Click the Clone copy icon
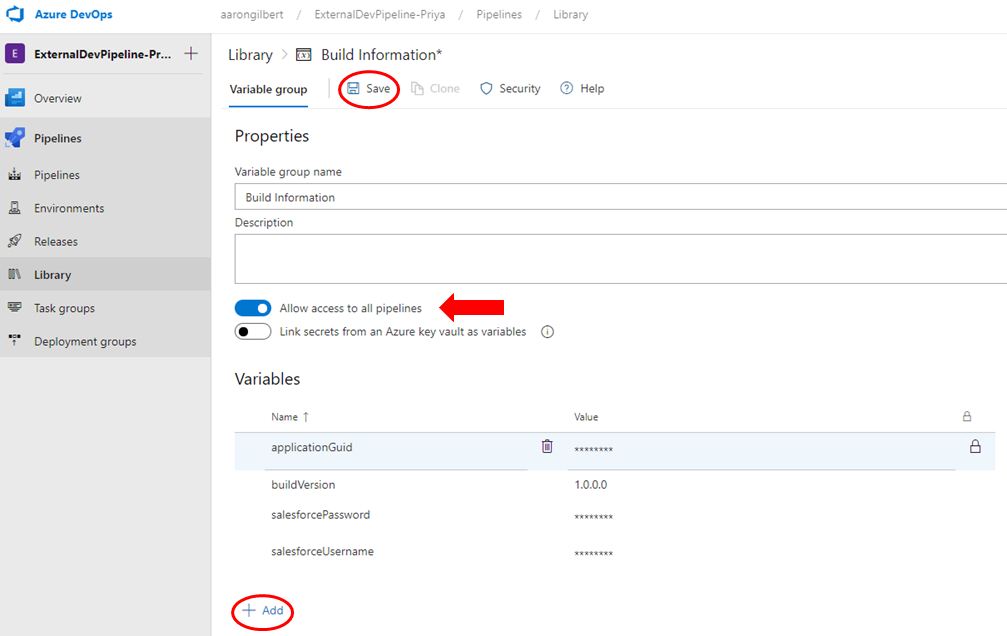This screenshot has height=636, width=1007. pos(417,89)
